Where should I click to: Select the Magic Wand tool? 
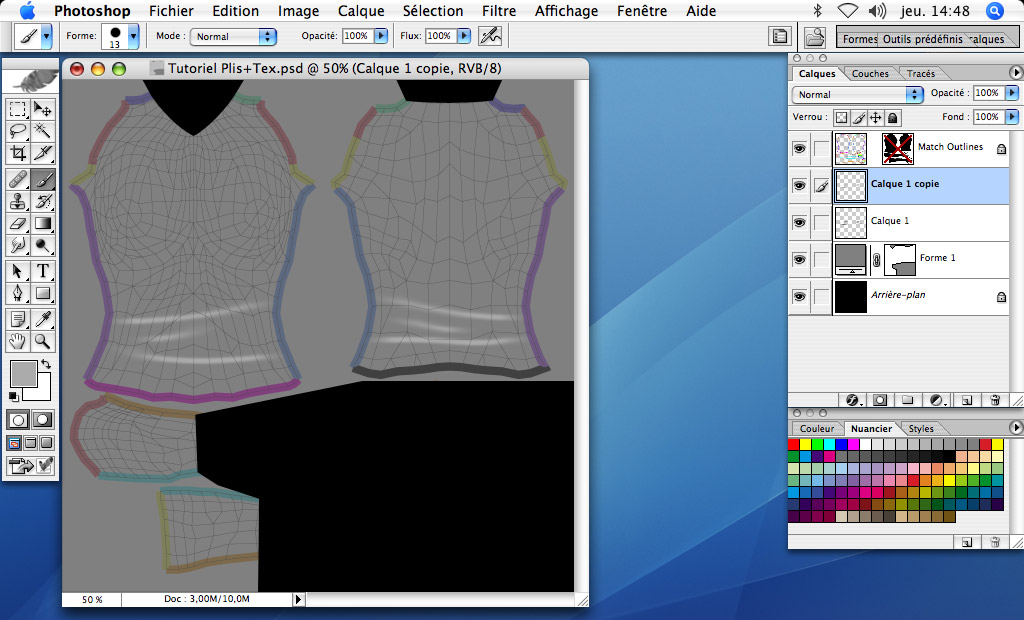[43, 131]
